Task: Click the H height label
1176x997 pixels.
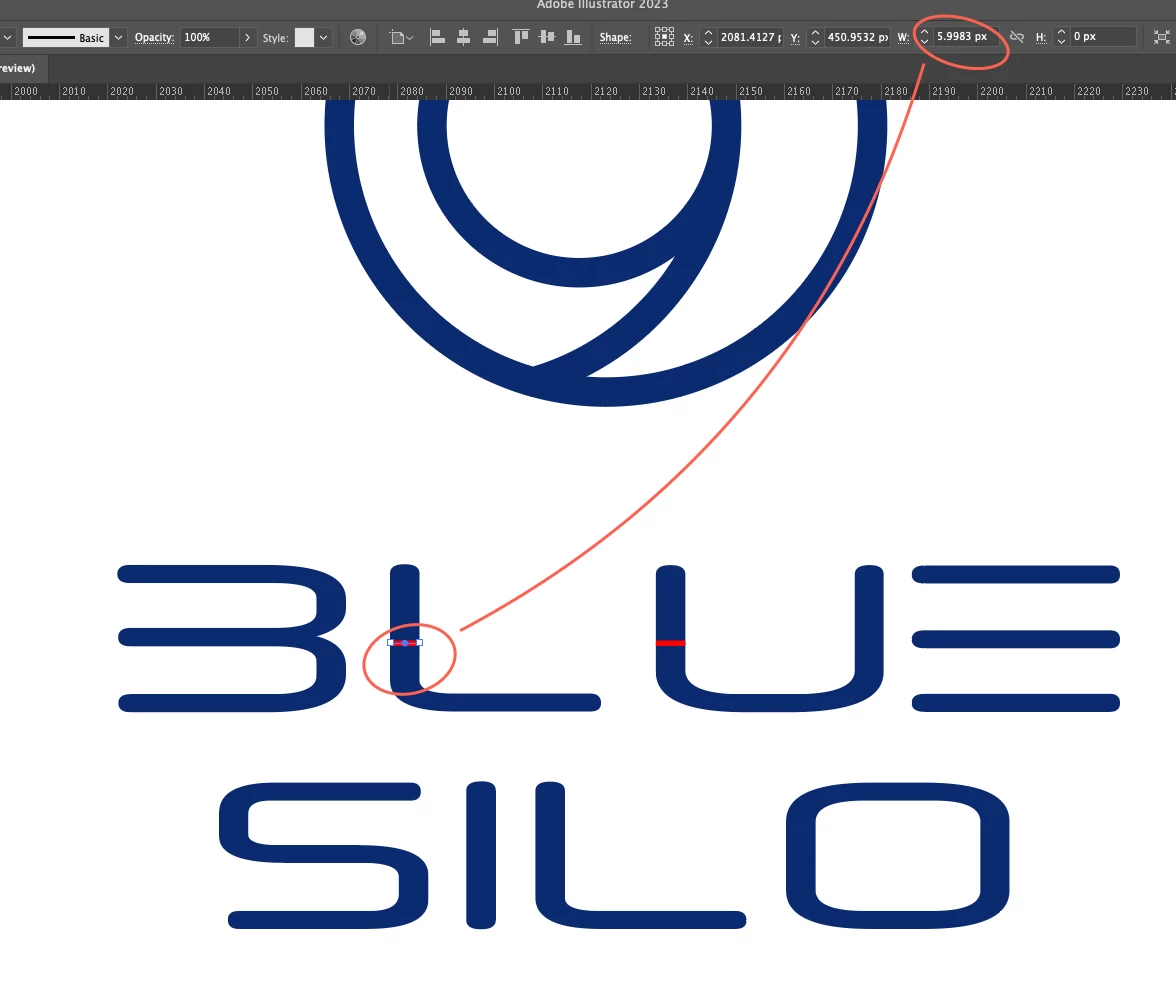Action: [x=1041, y=38]
